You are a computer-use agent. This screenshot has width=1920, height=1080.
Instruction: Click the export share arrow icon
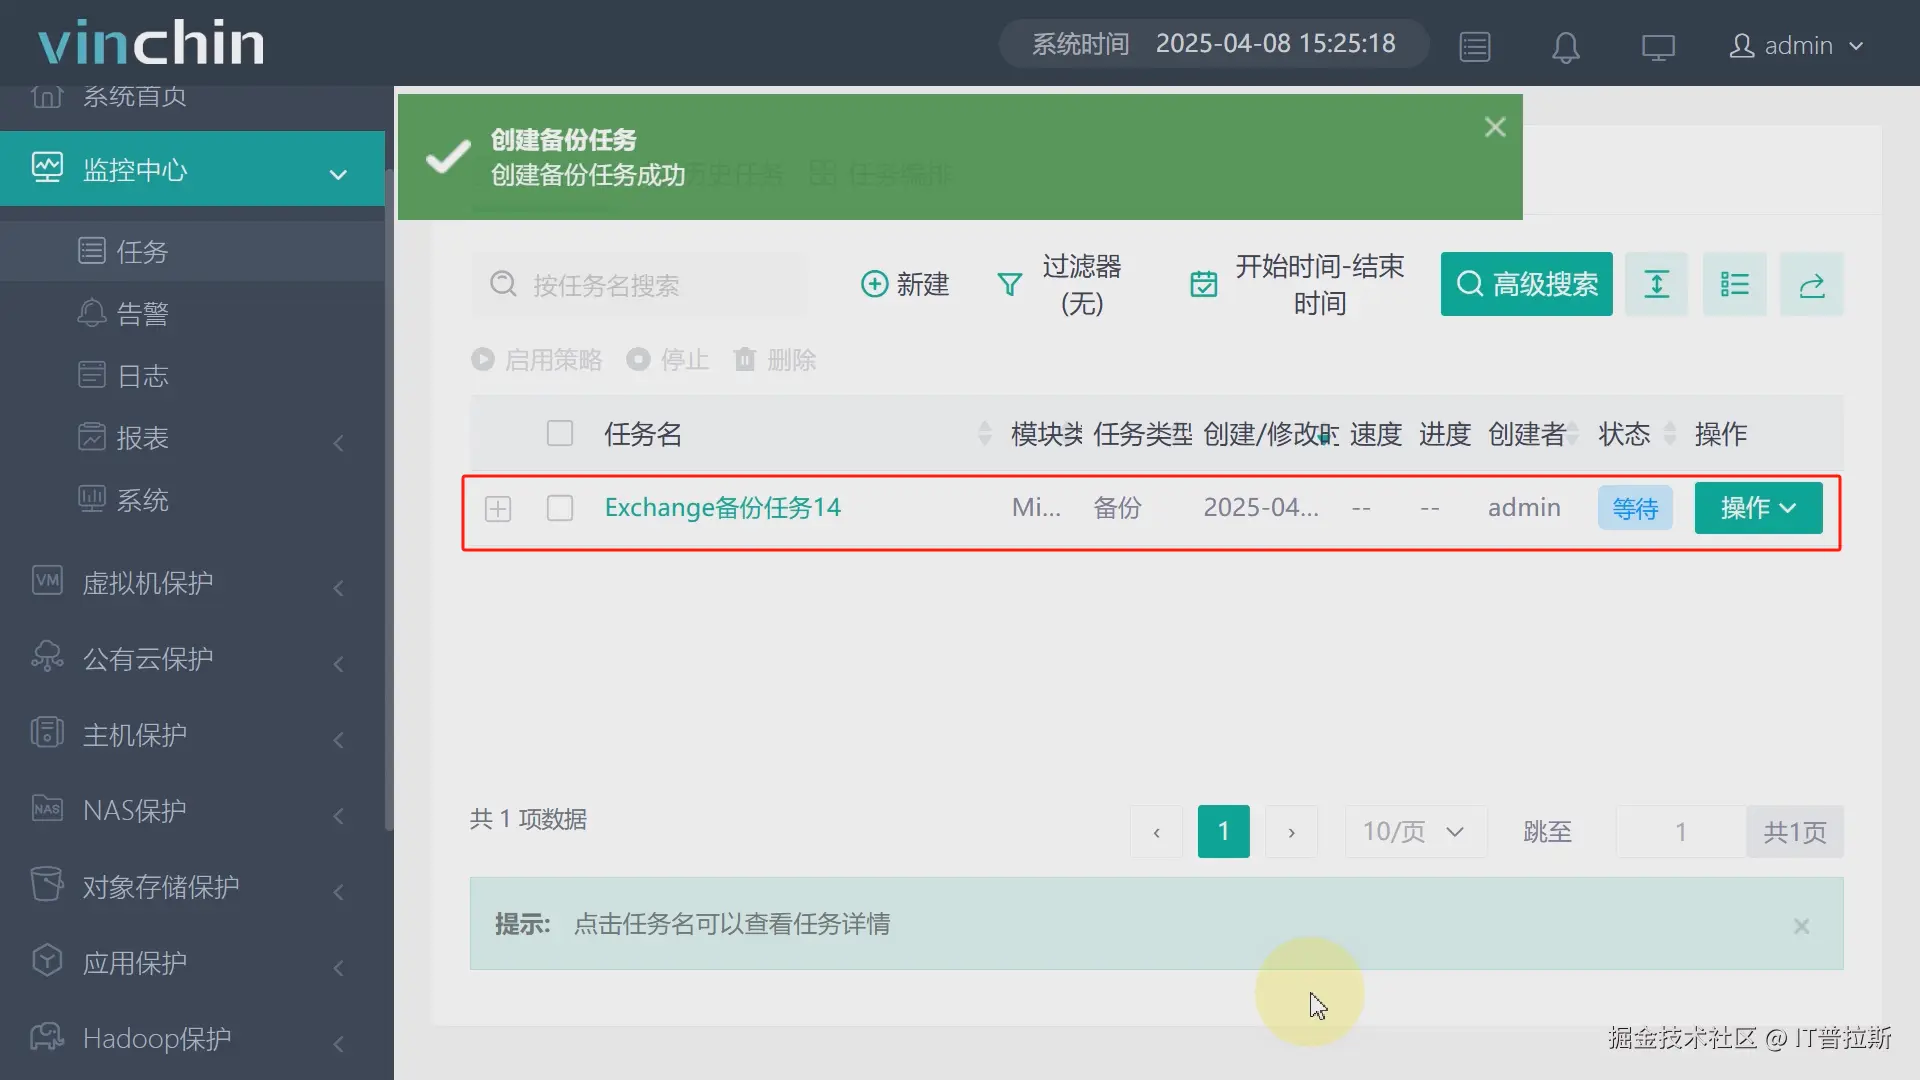(x=1811, y=285)
